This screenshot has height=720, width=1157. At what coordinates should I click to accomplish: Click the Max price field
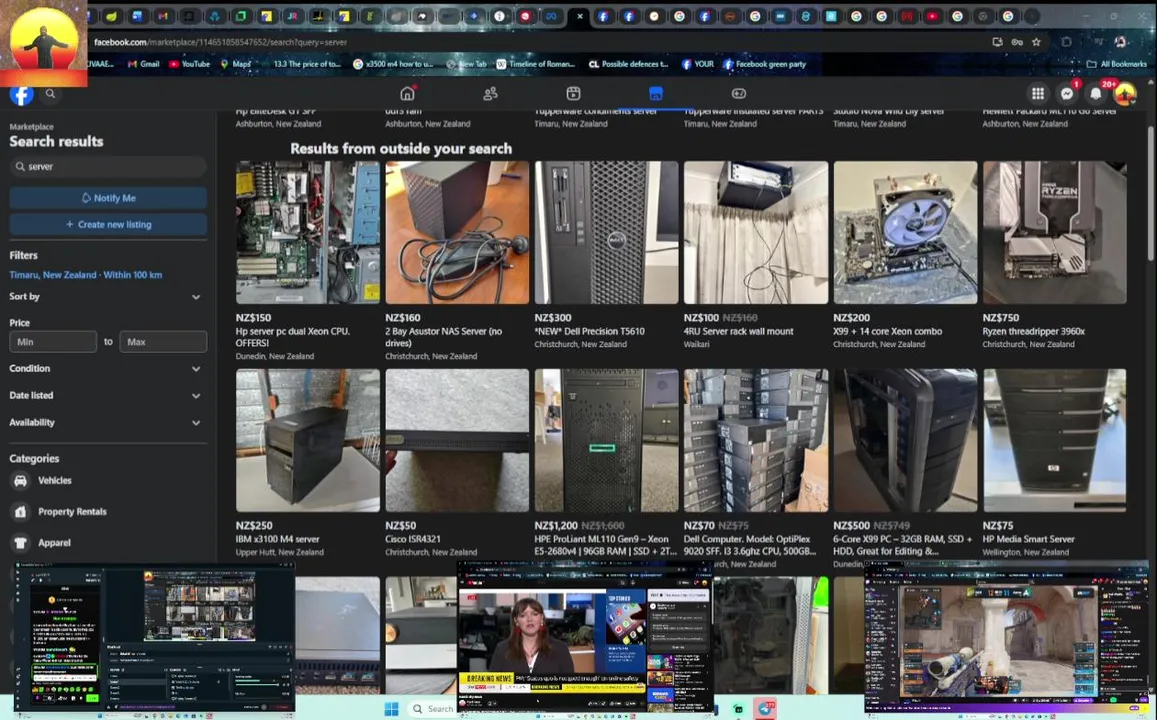[x=163, y=342]
